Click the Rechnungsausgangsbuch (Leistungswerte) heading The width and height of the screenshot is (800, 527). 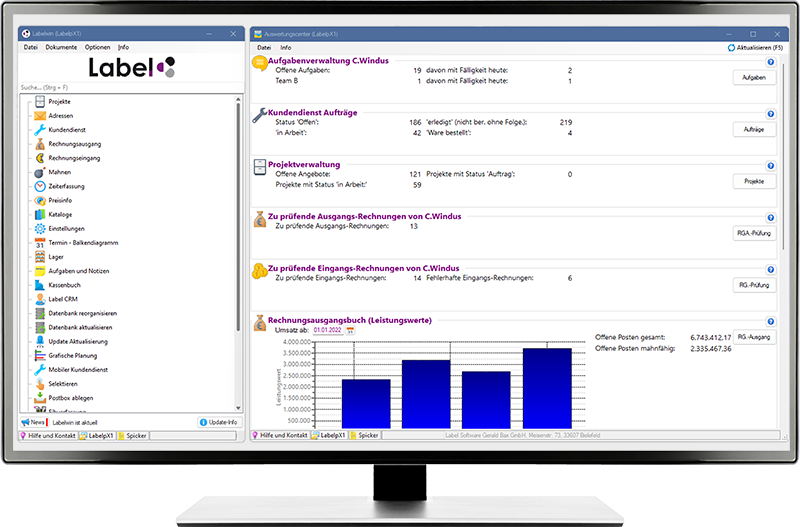[350, 320]
